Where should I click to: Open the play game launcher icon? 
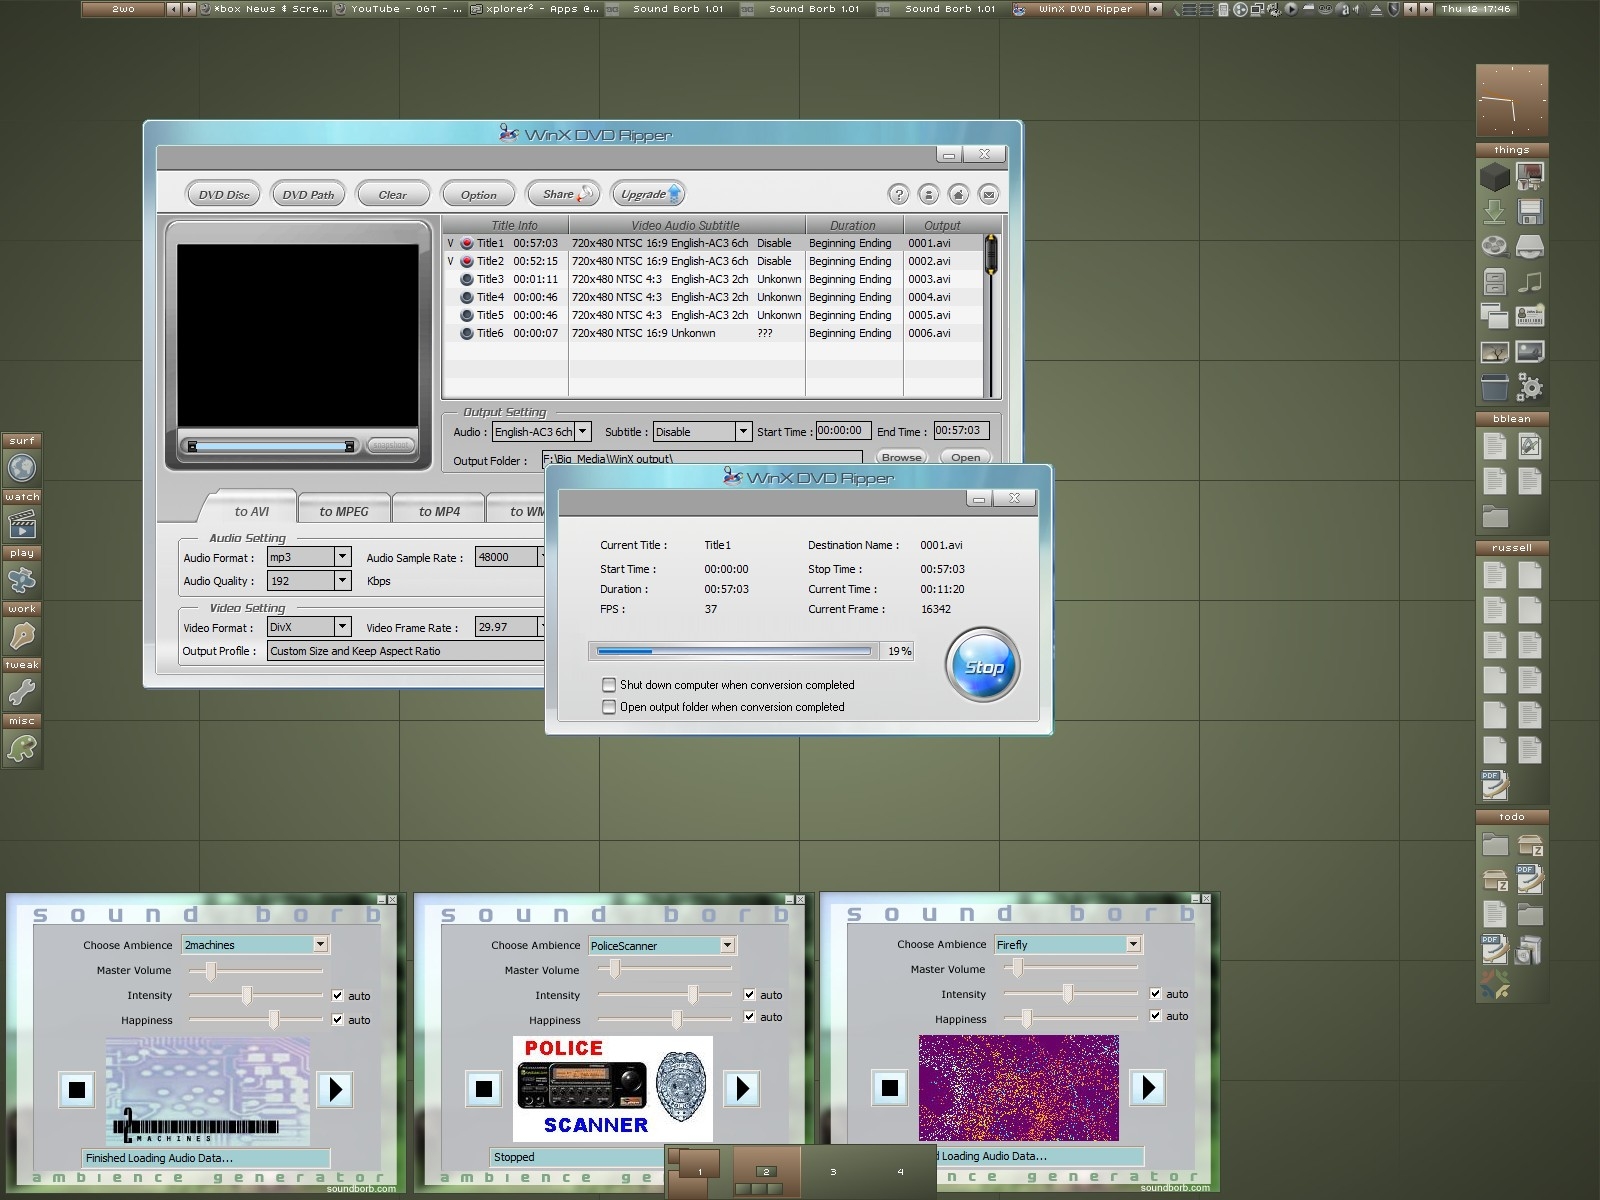click(22, 579)
